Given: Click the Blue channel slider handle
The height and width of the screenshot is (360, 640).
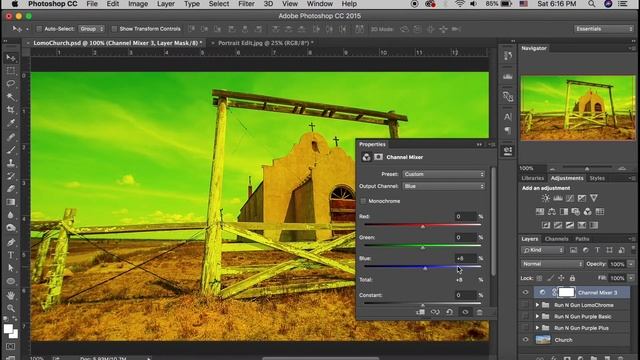Looking at the screenshot, I should pyautogui.click(x=425, y=268).
